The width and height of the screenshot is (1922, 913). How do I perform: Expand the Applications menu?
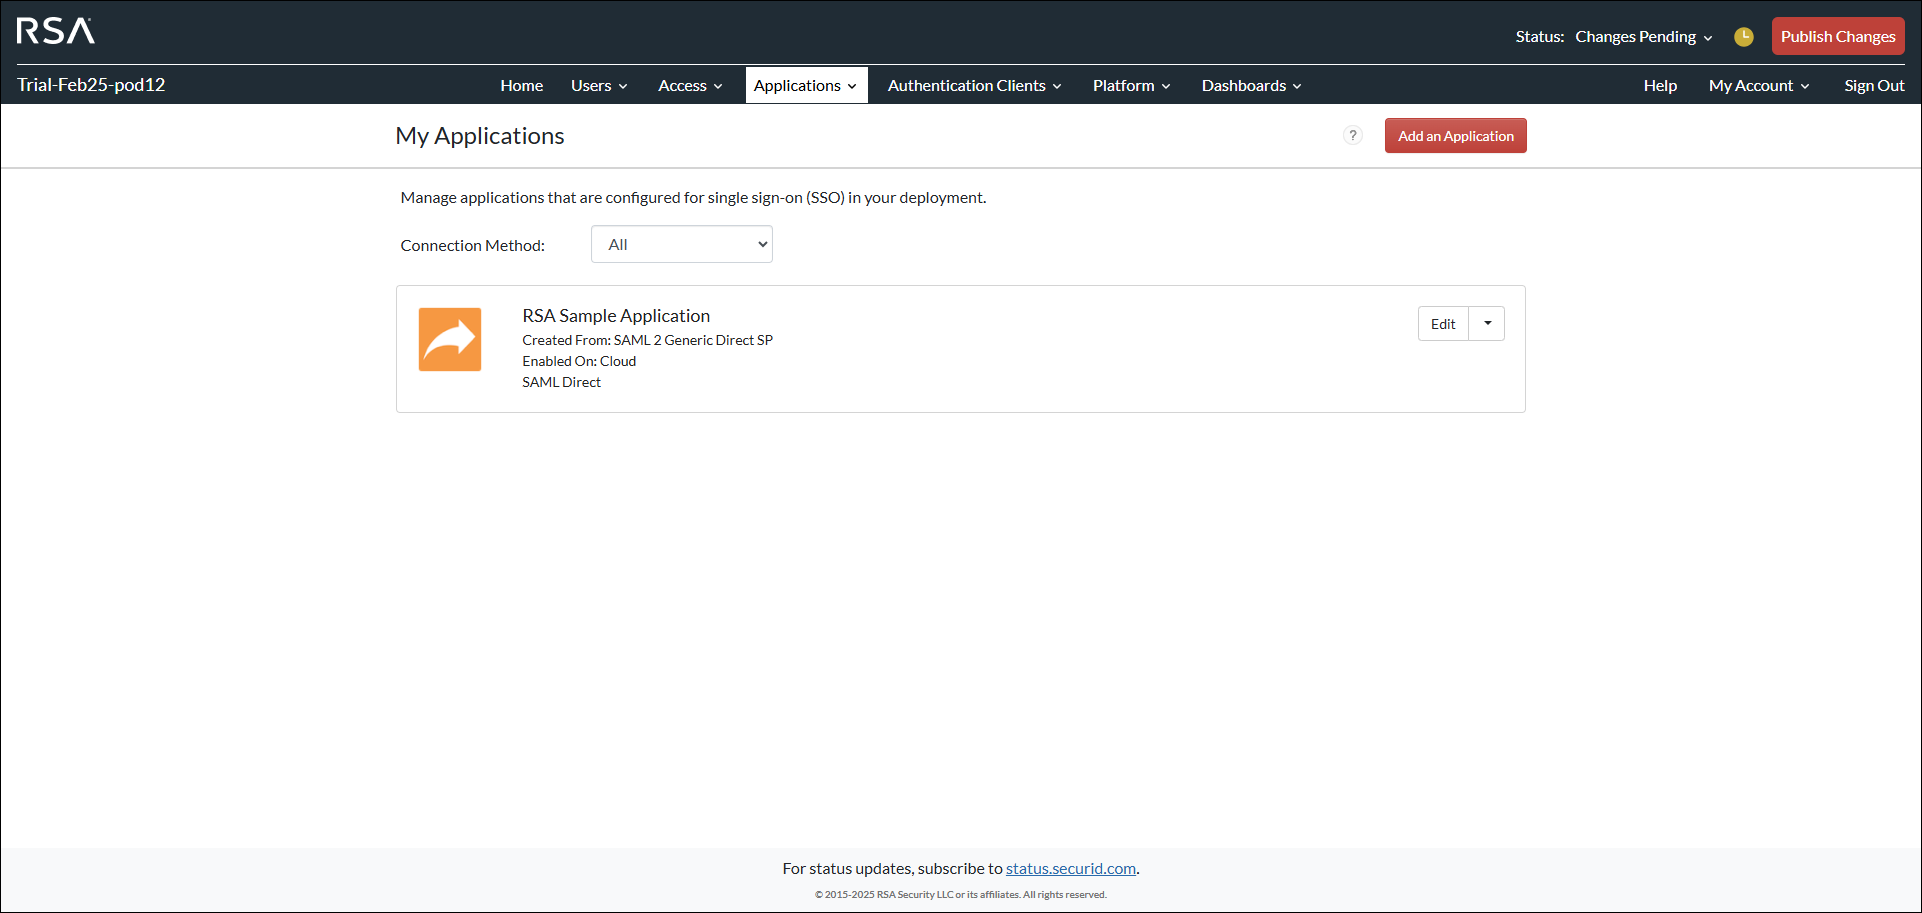(805, 86)
